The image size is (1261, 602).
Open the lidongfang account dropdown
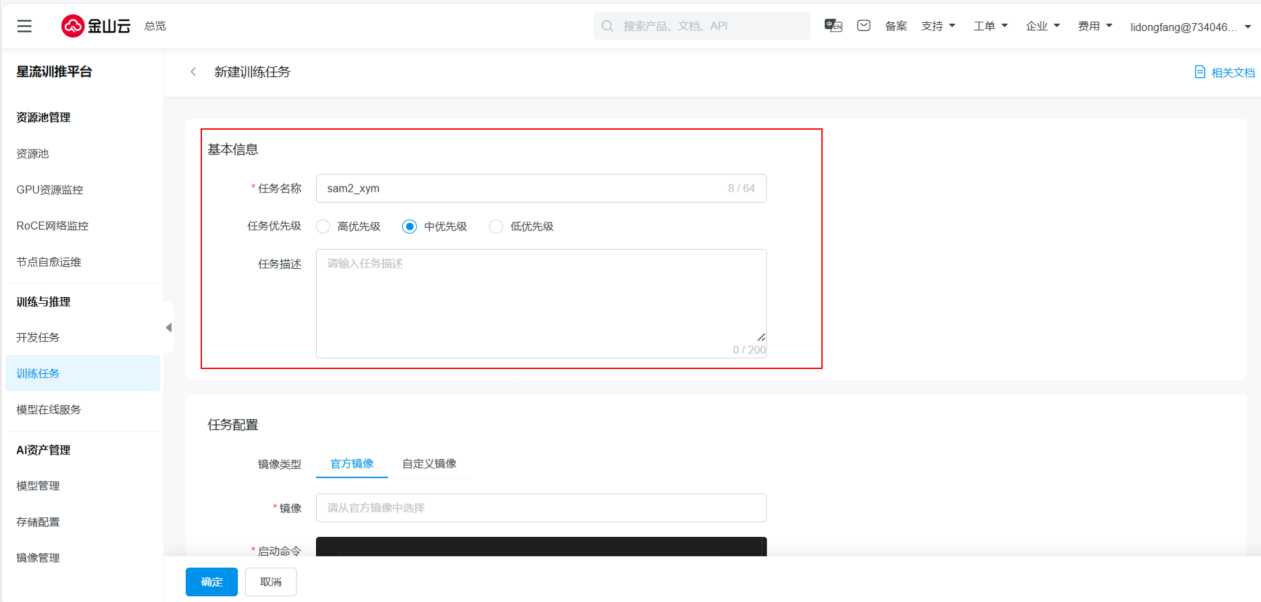[1190, 27]
